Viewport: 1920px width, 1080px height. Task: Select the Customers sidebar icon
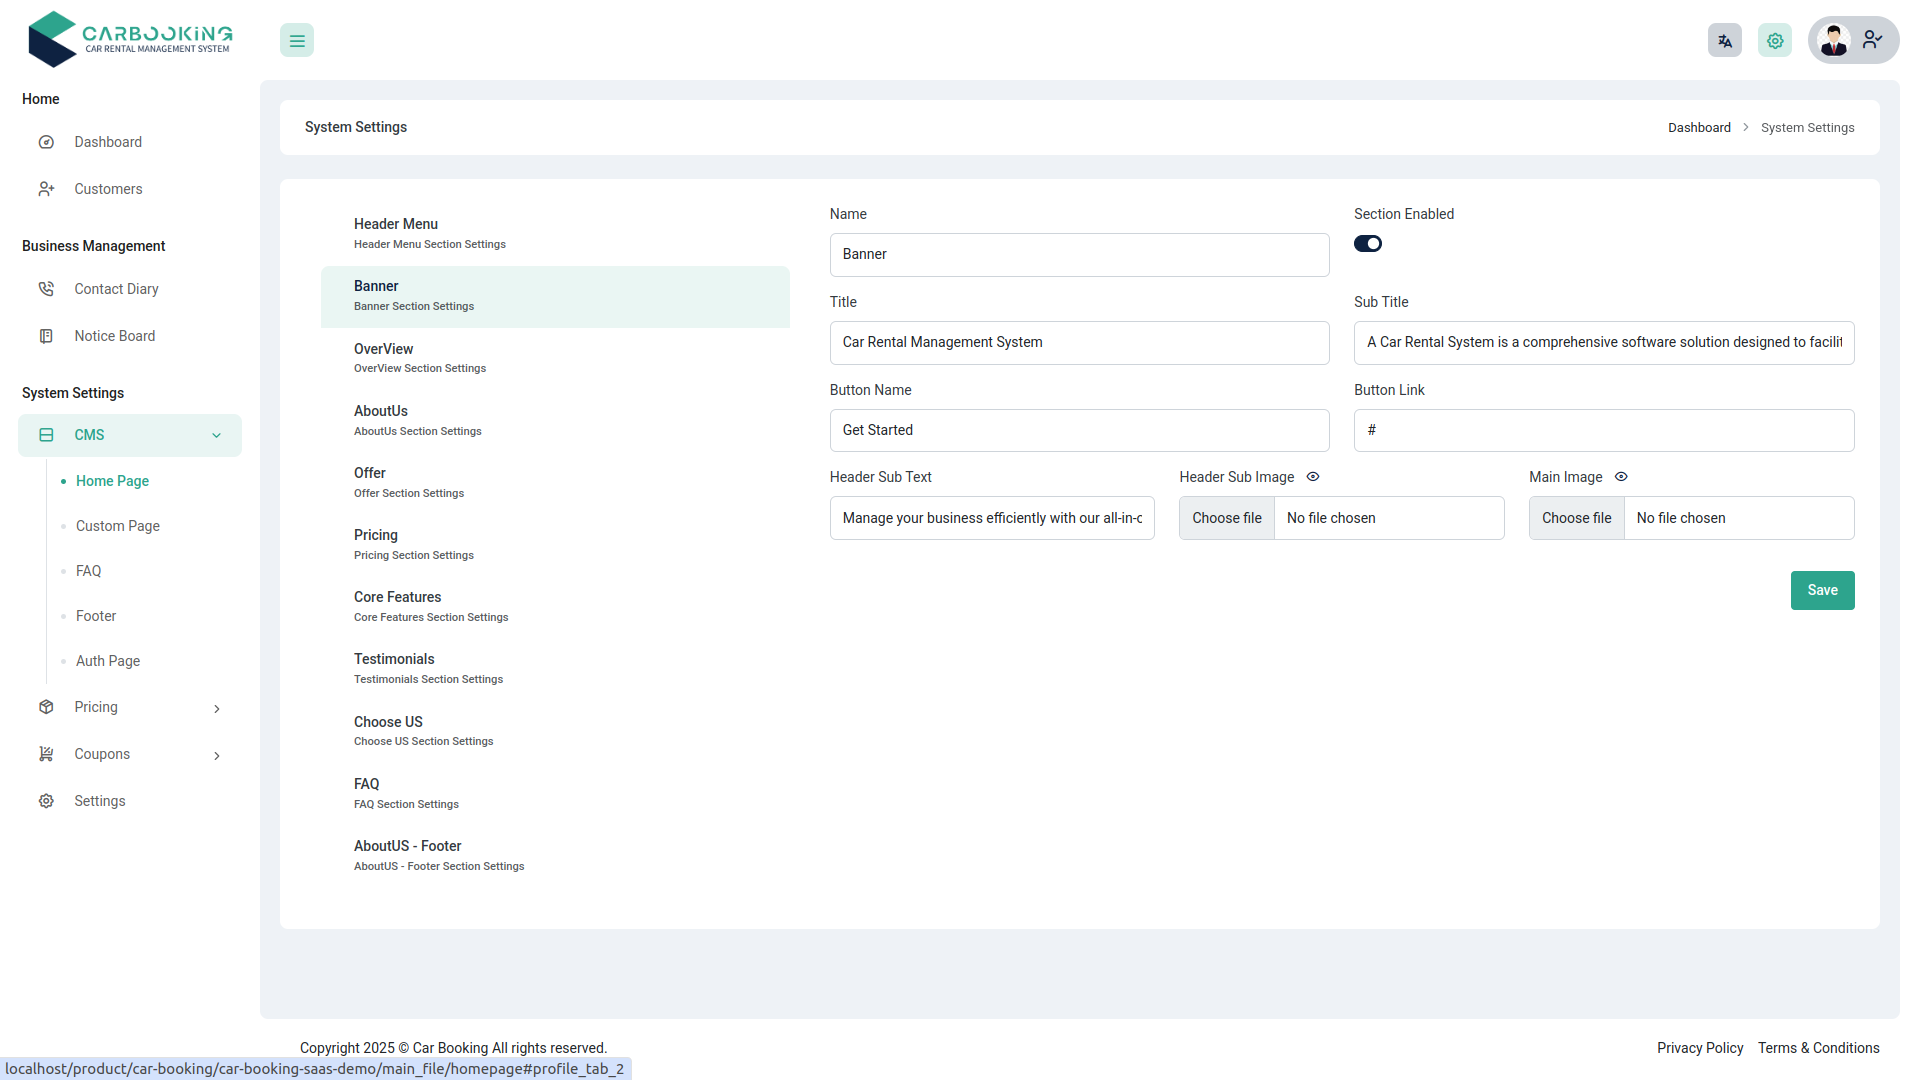47,189
